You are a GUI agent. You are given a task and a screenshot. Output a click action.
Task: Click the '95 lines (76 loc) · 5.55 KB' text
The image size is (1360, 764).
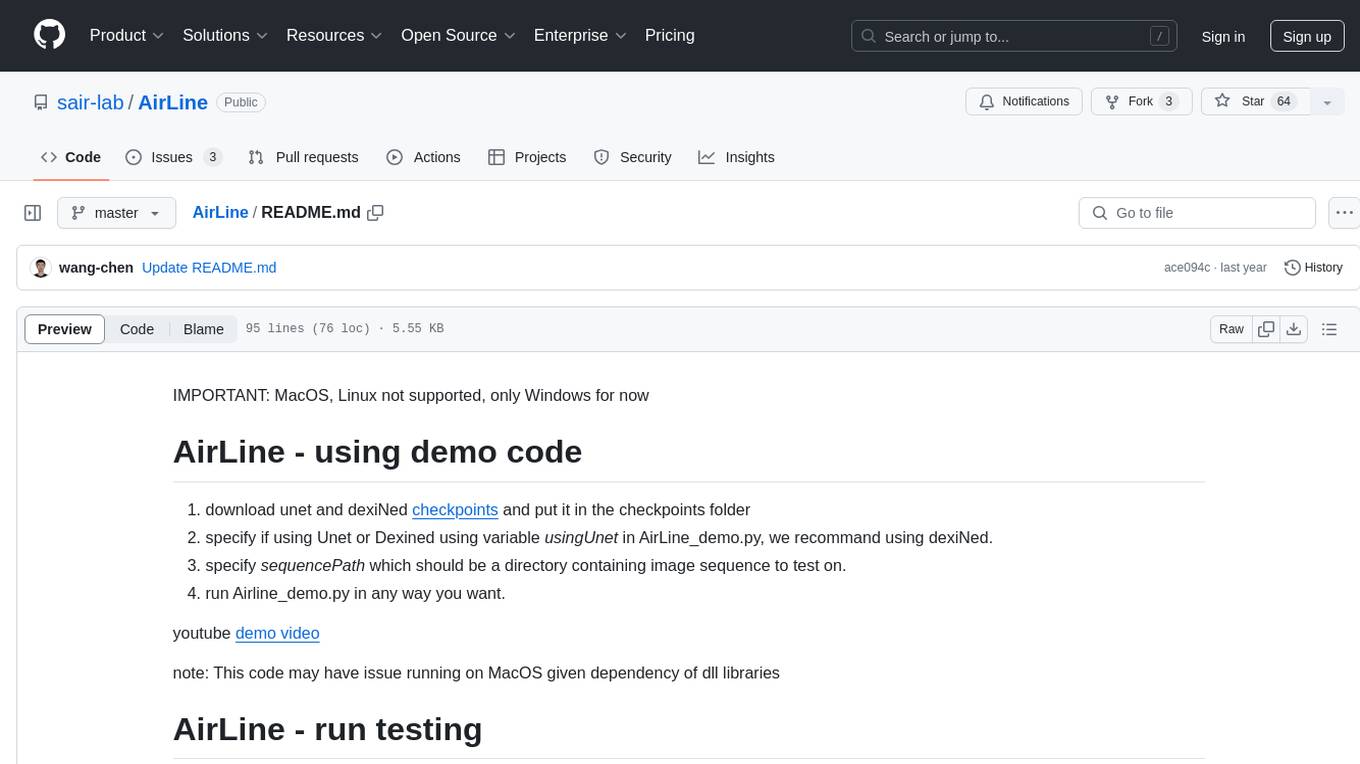344,329
